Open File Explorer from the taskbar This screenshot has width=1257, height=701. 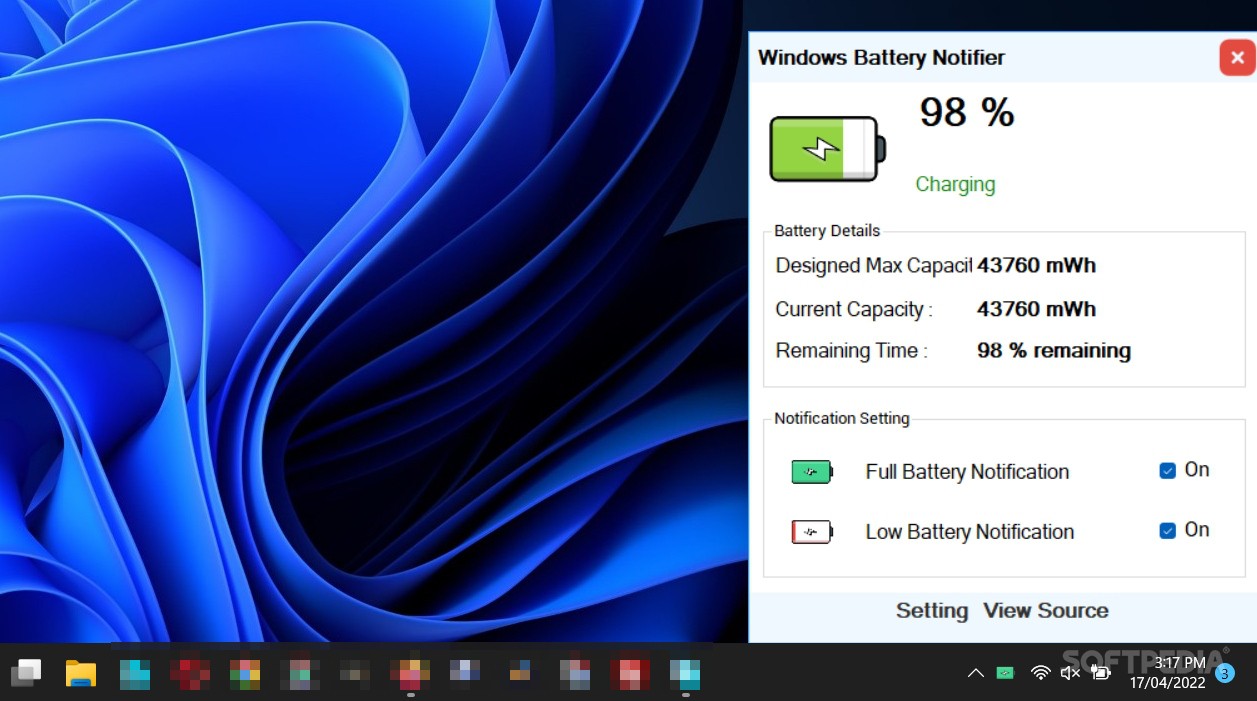(81, 673)
